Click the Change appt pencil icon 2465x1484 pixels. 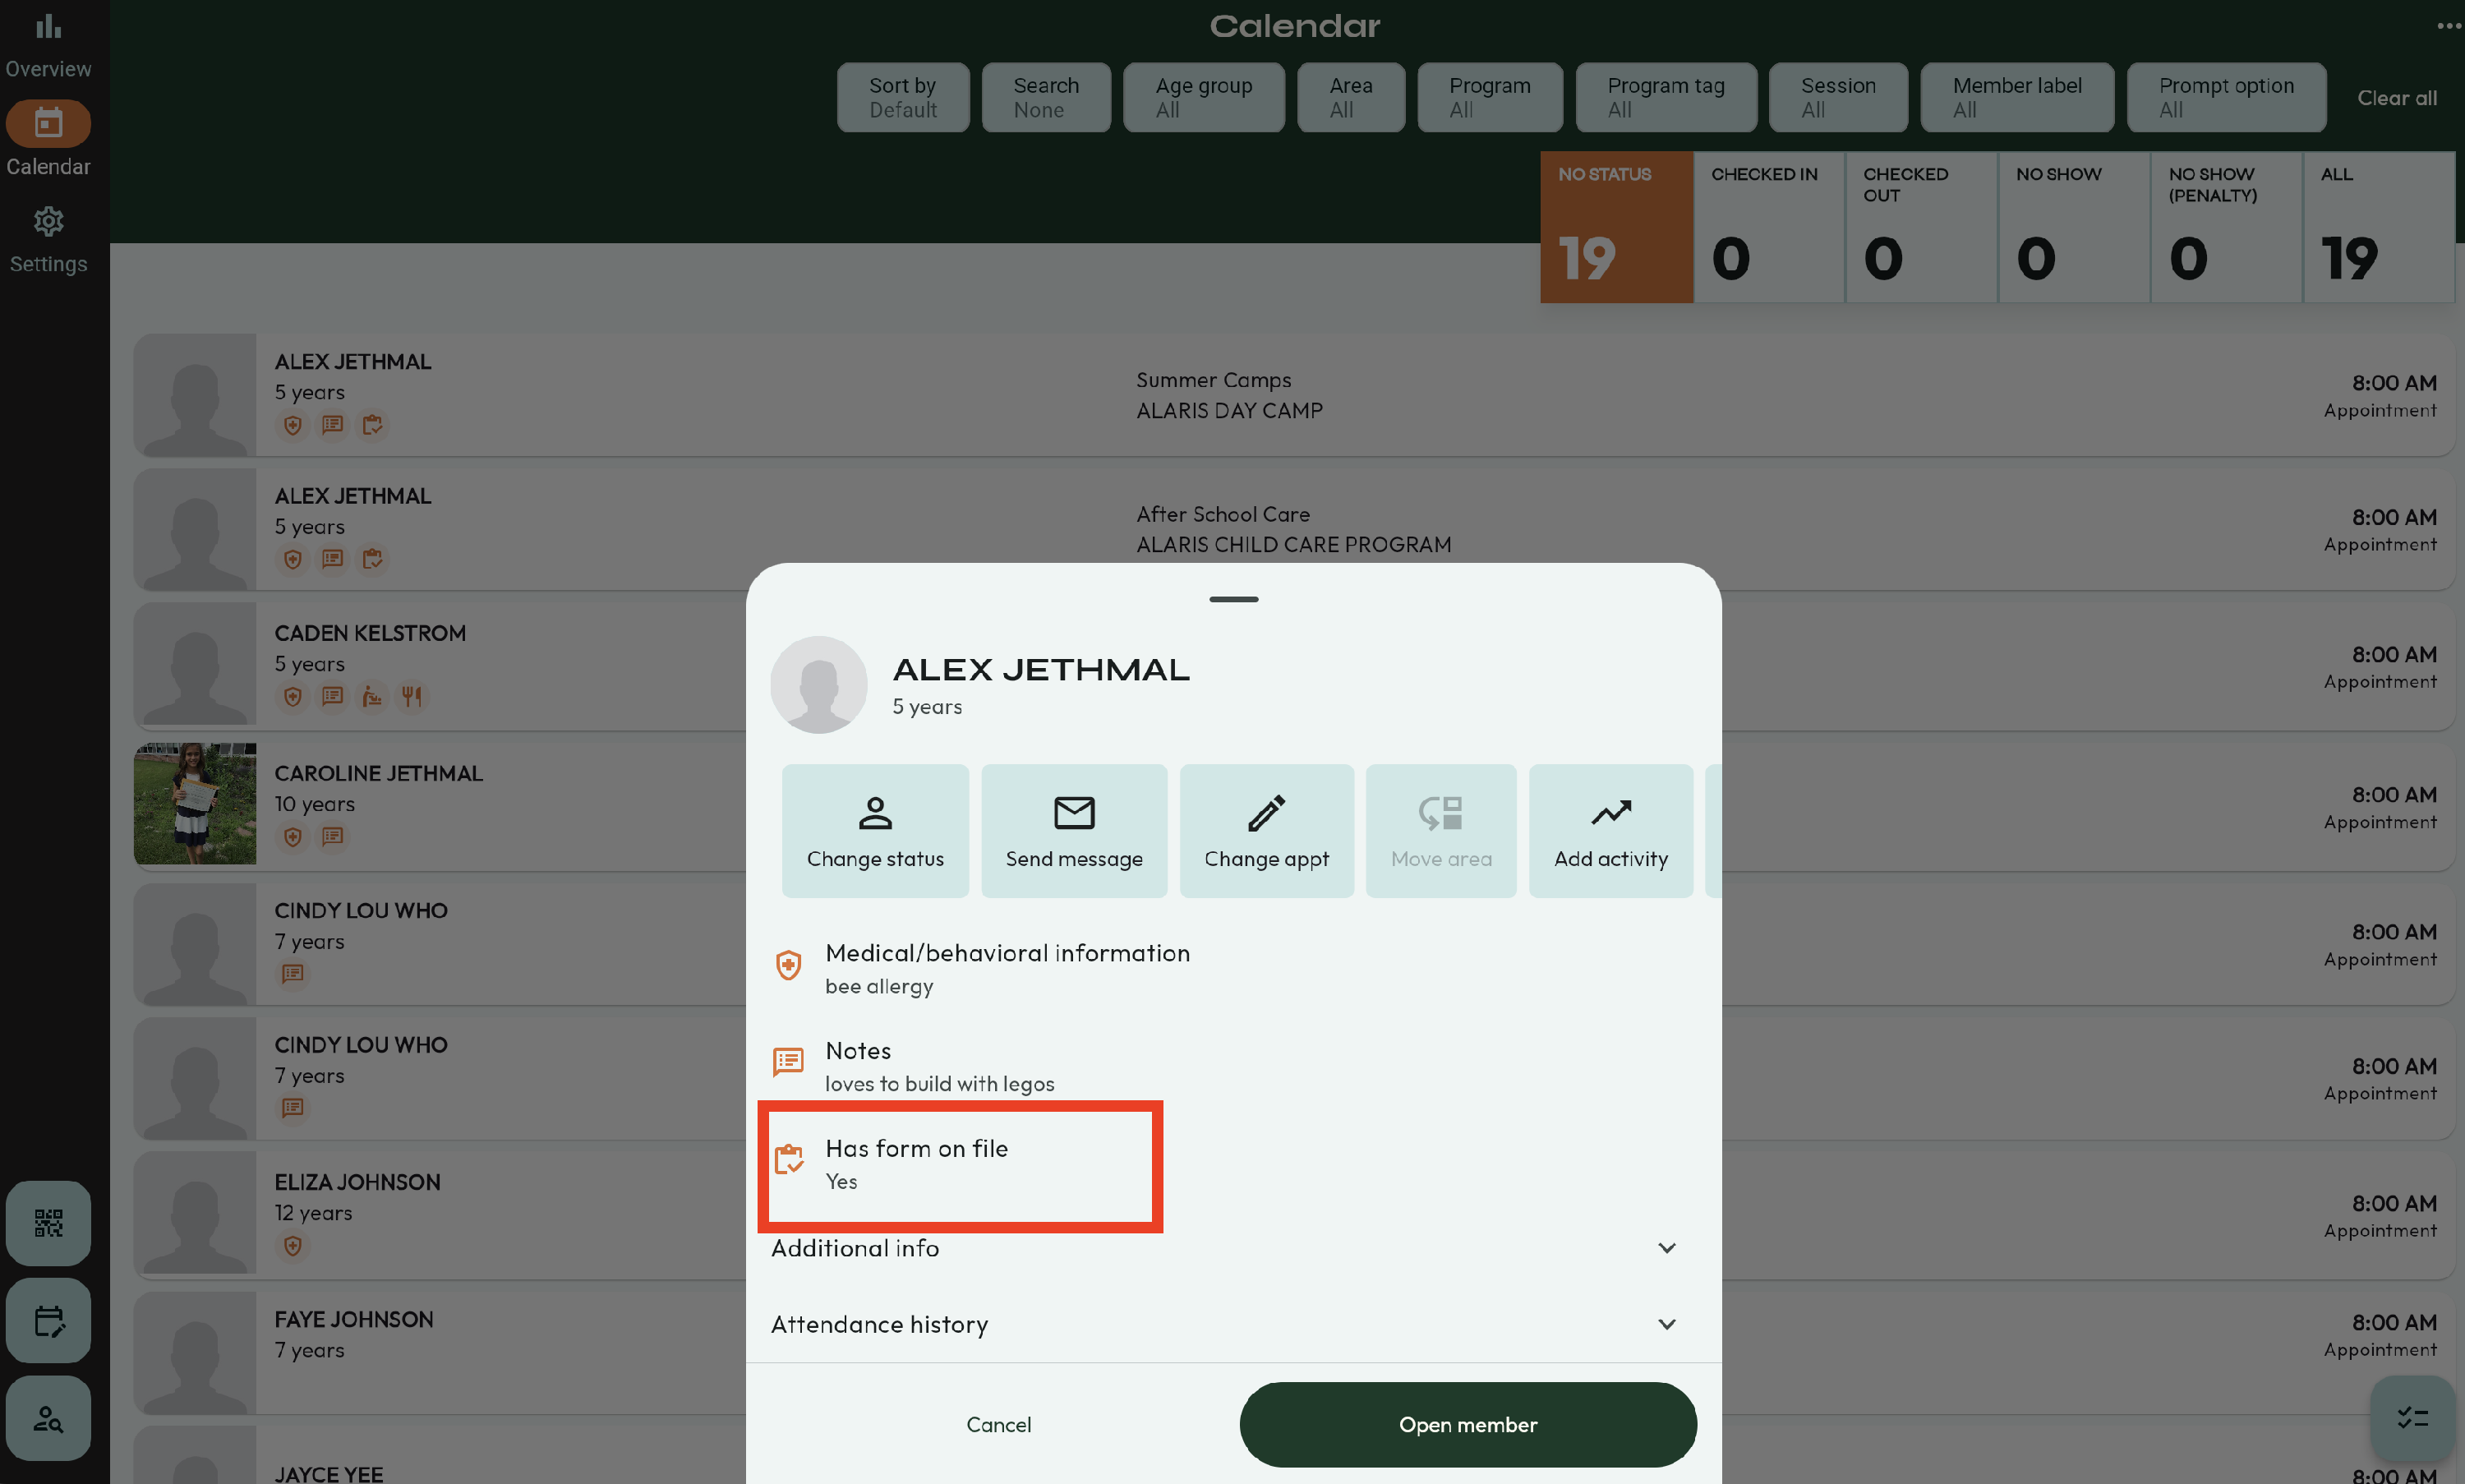[x=1266, y=813]
